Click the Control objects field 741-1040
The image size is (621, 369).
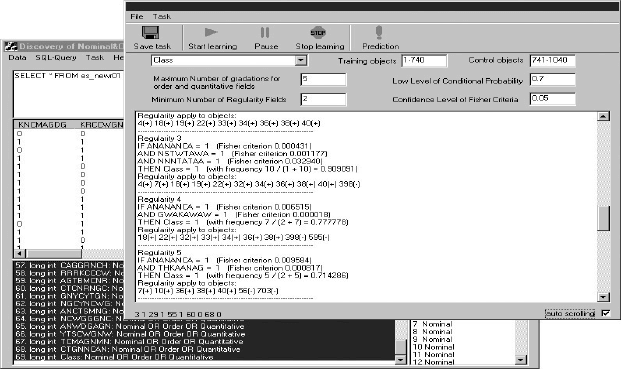tap(552, 60)
